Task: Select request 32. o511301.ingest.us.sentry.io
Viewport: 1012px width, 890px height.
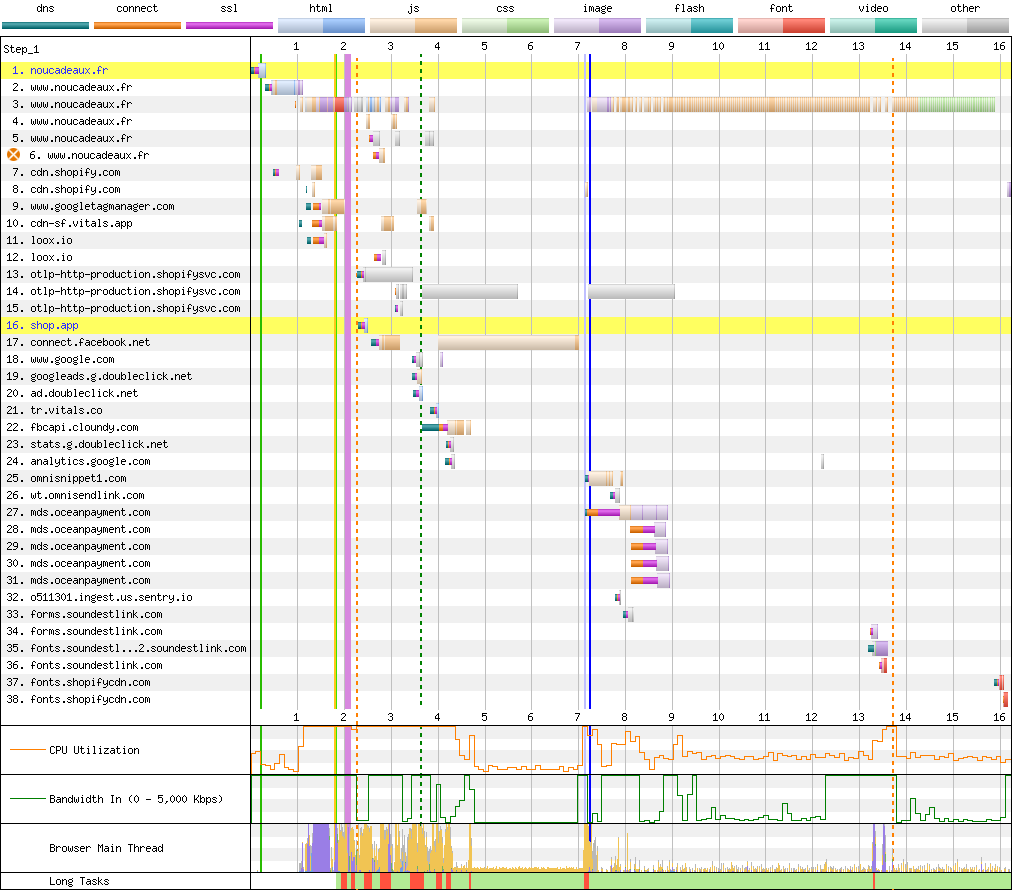Action: point(99,598)
